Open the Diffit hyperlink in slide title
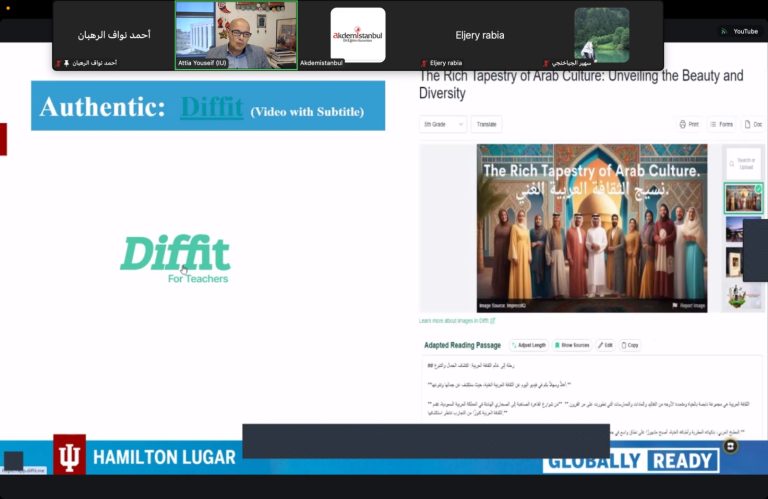The image size is (768, 499). click(212, 107)
